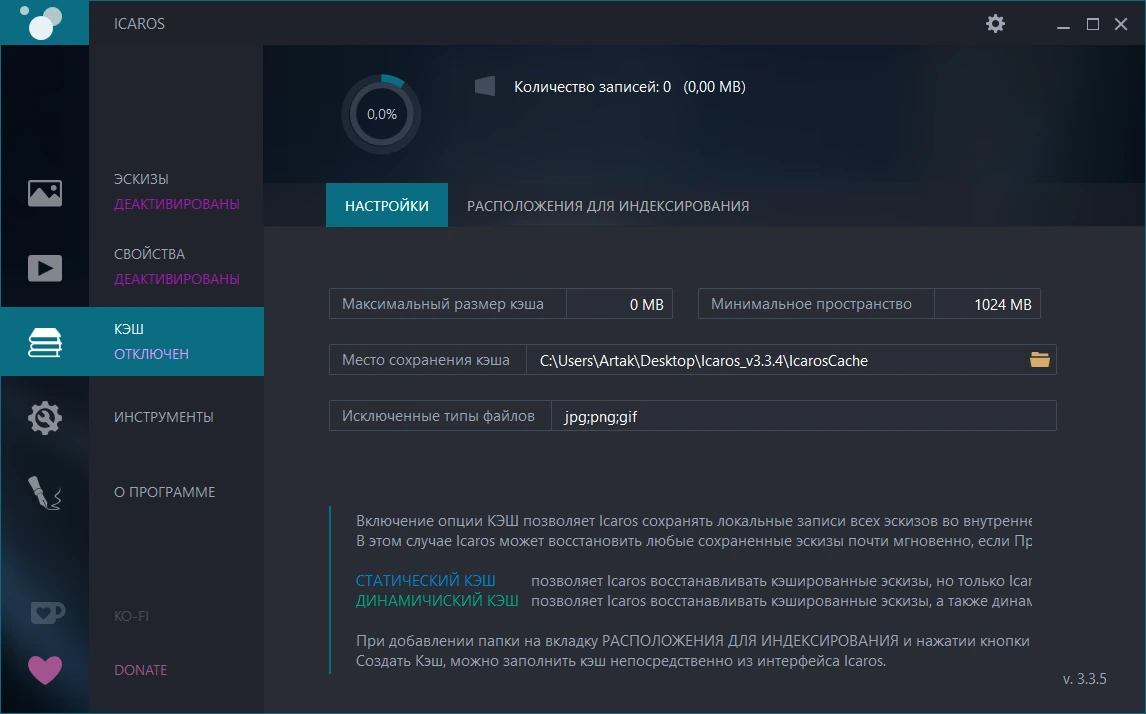This screenshot has width=1146, height=714.
Task: Click the Место сохранения кэша label
Action: point(426,360)
